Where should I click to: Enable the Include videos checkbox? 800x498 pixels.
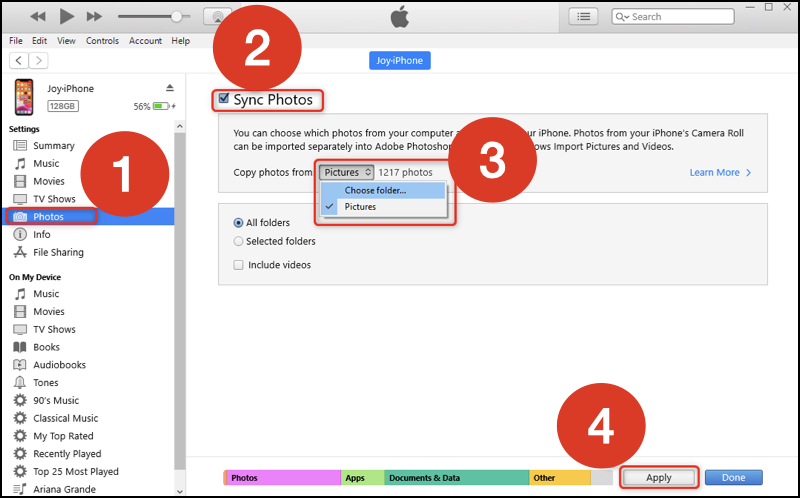click(x=238, y=265)
